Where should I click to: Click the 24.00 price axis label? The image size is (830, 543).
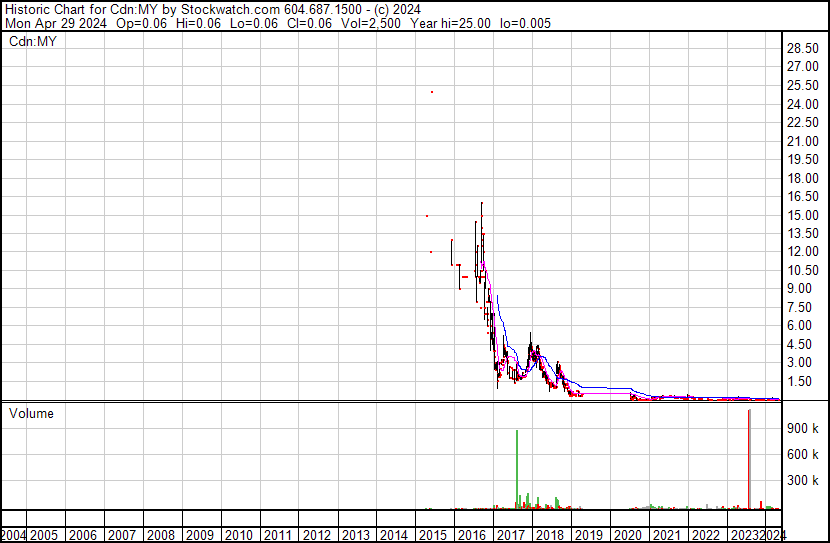803,104
